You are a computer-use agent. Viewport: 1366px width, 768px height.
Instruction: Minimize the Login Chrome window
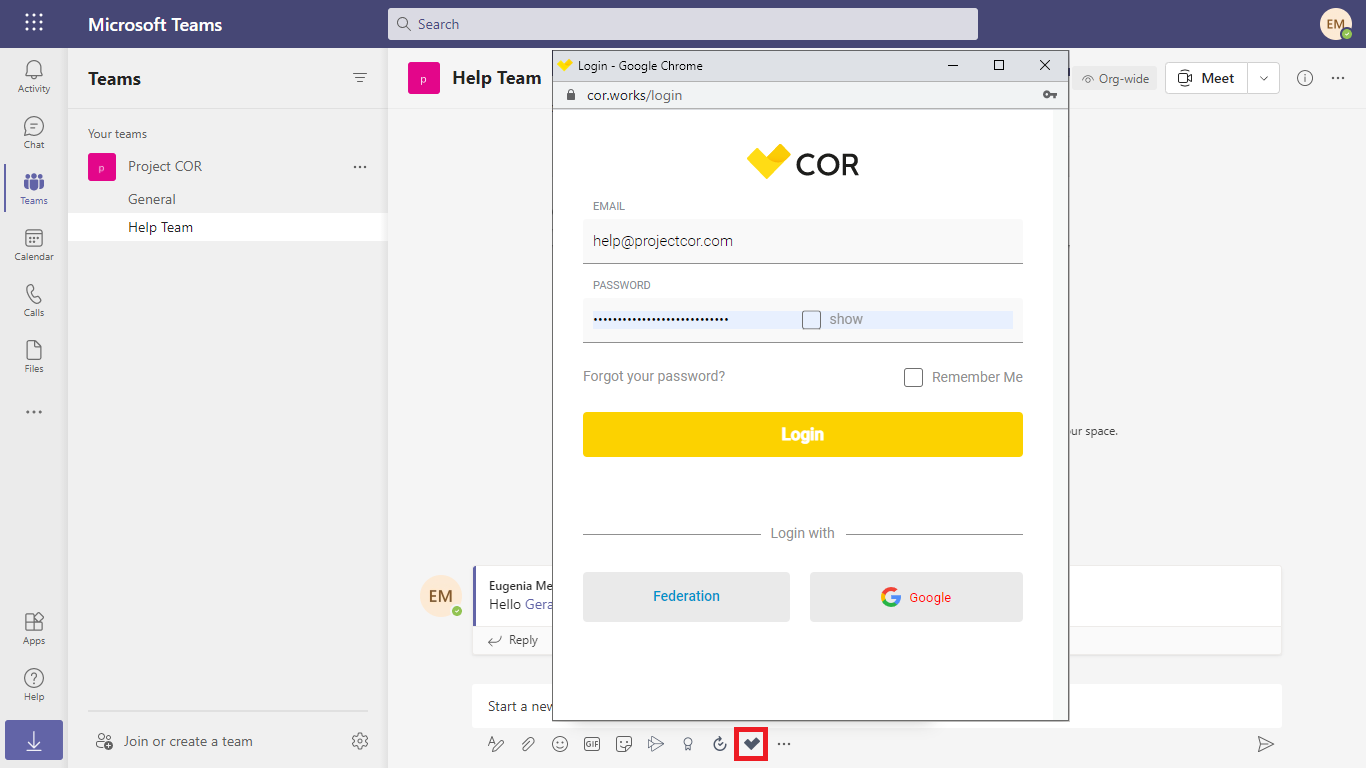pyautogui.click(x=953, y=65)
